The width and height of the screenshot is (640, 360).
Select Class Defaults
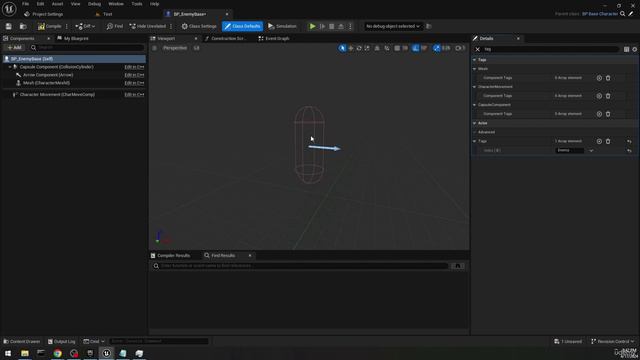242,26
